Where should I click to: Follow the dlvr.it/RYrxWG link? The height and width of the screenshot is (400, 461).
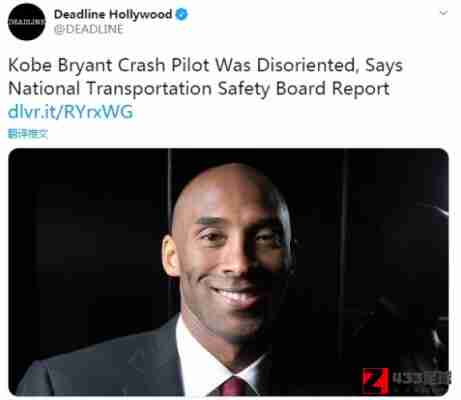70,112
